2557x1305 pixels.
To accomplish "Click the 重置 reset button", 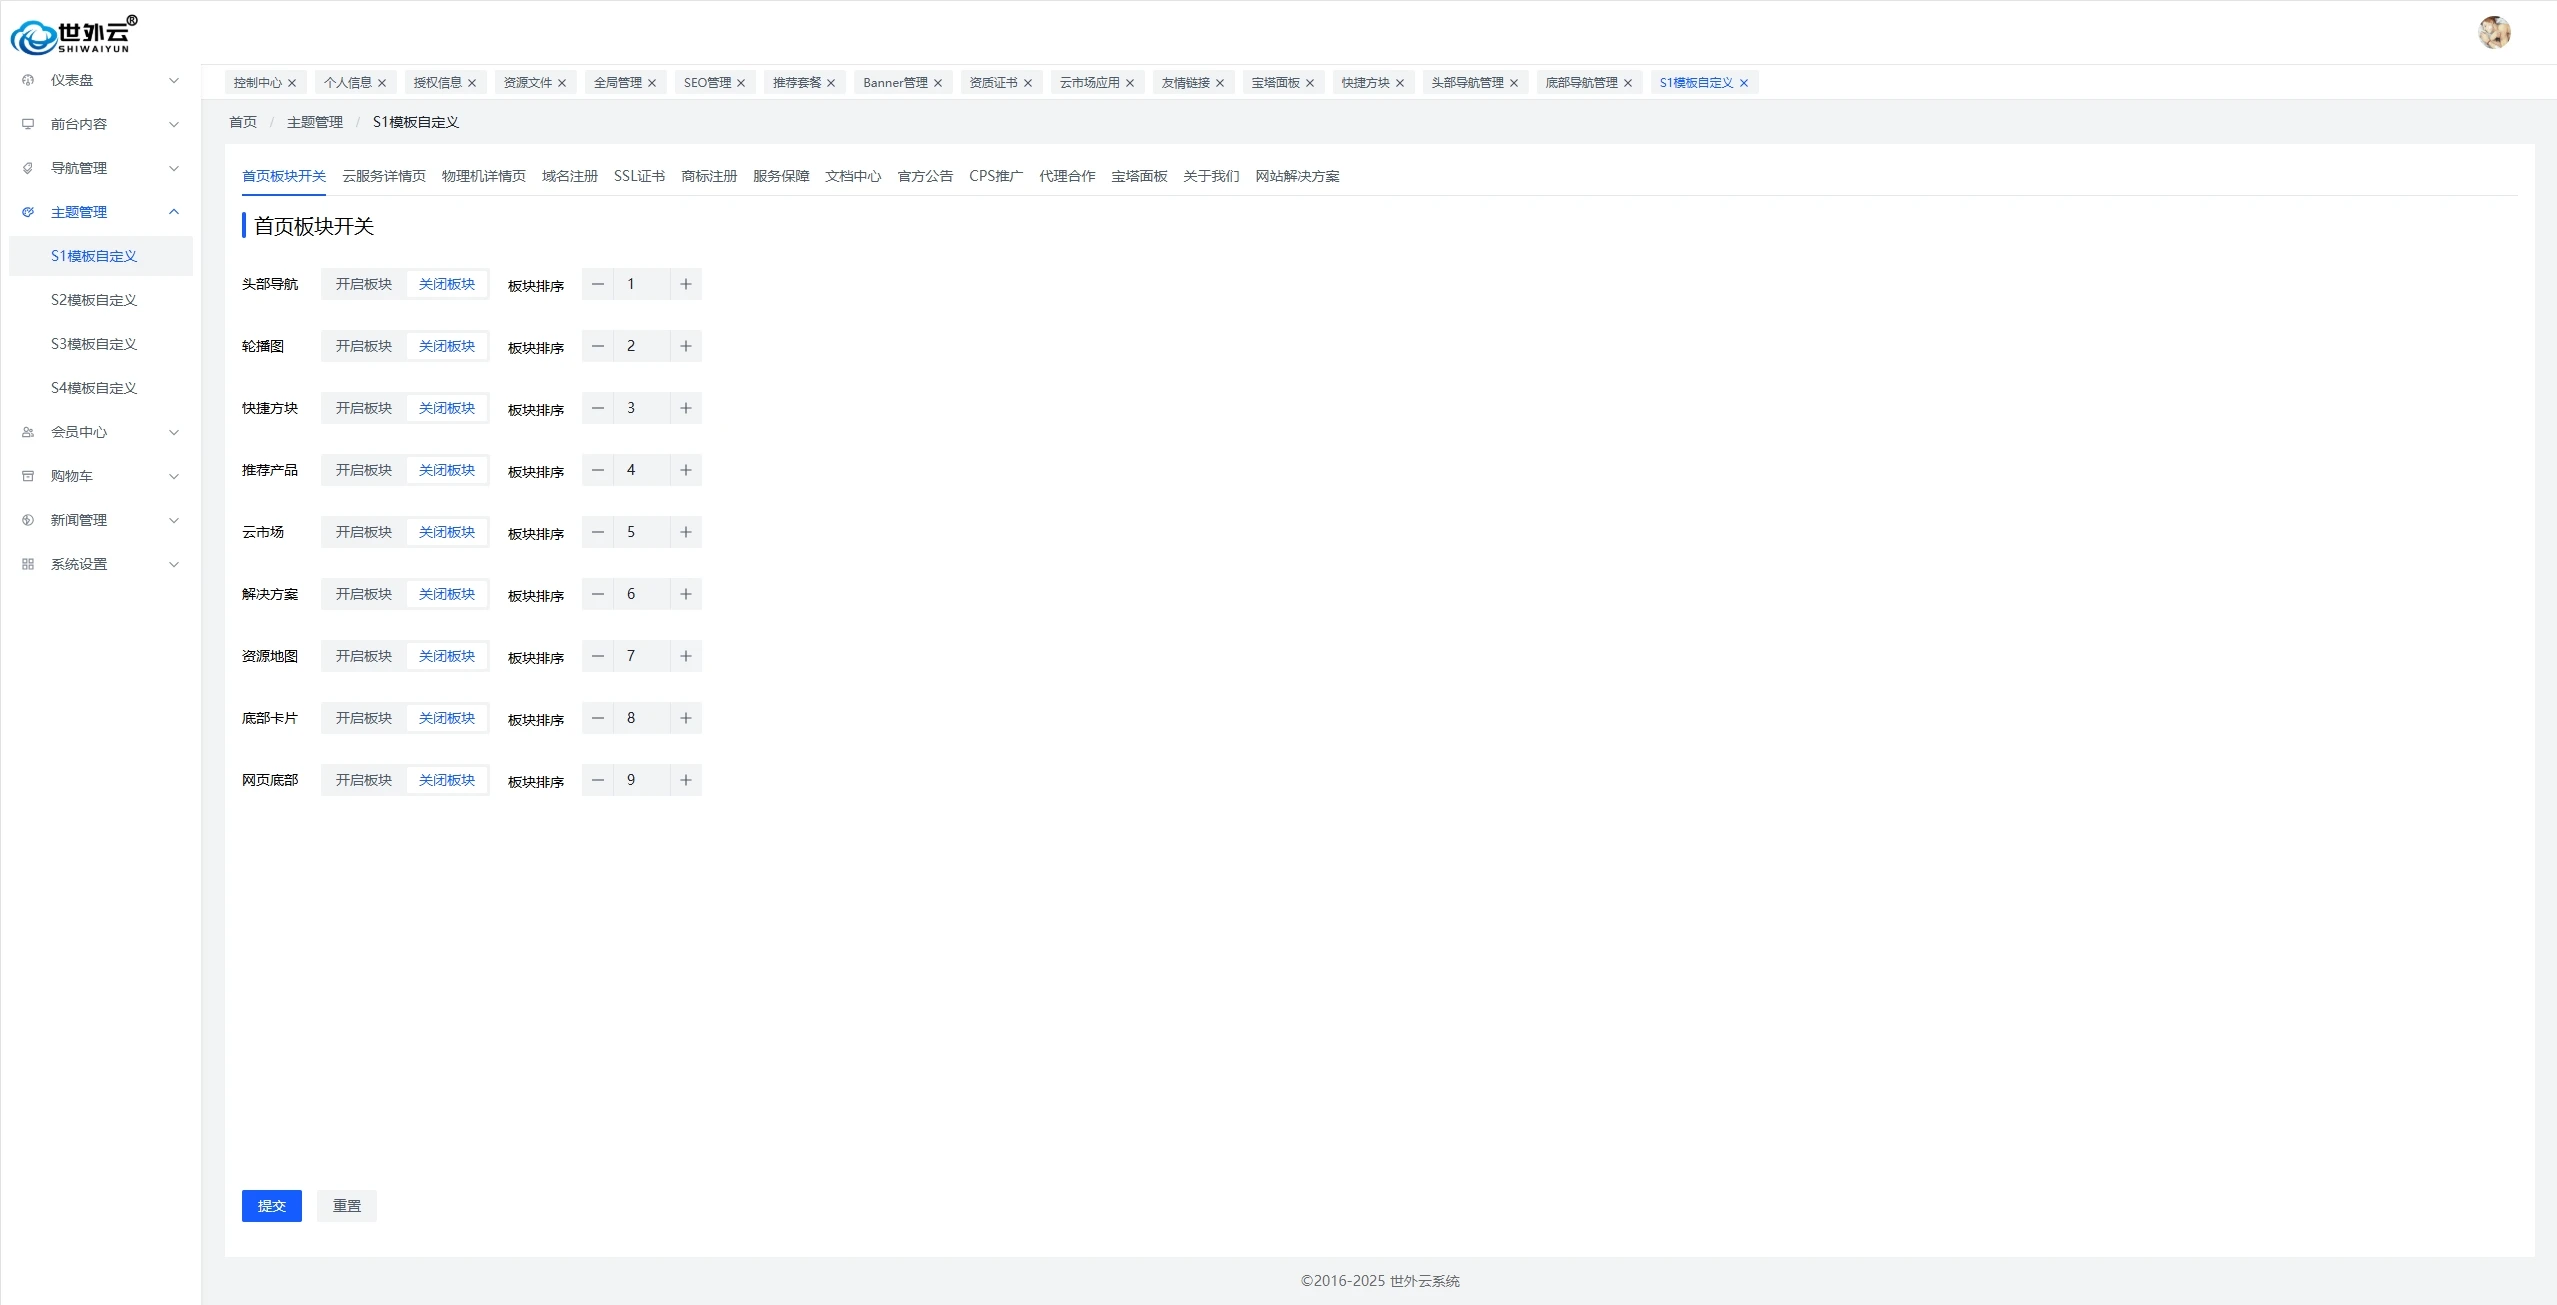I will (347, 1206).
